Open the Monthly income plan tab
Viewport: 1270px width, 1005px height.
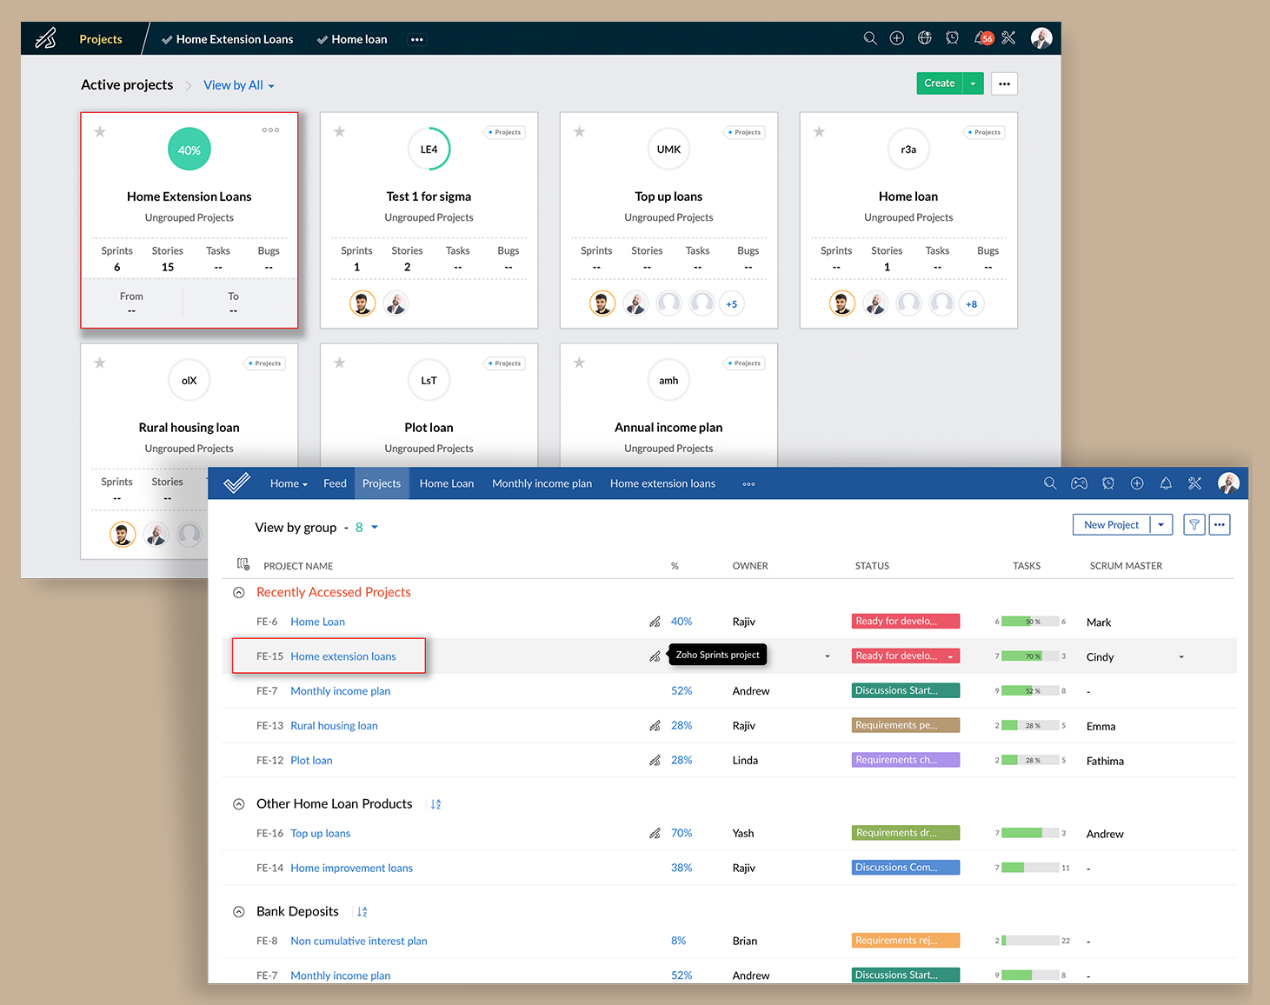pos(541,483)
